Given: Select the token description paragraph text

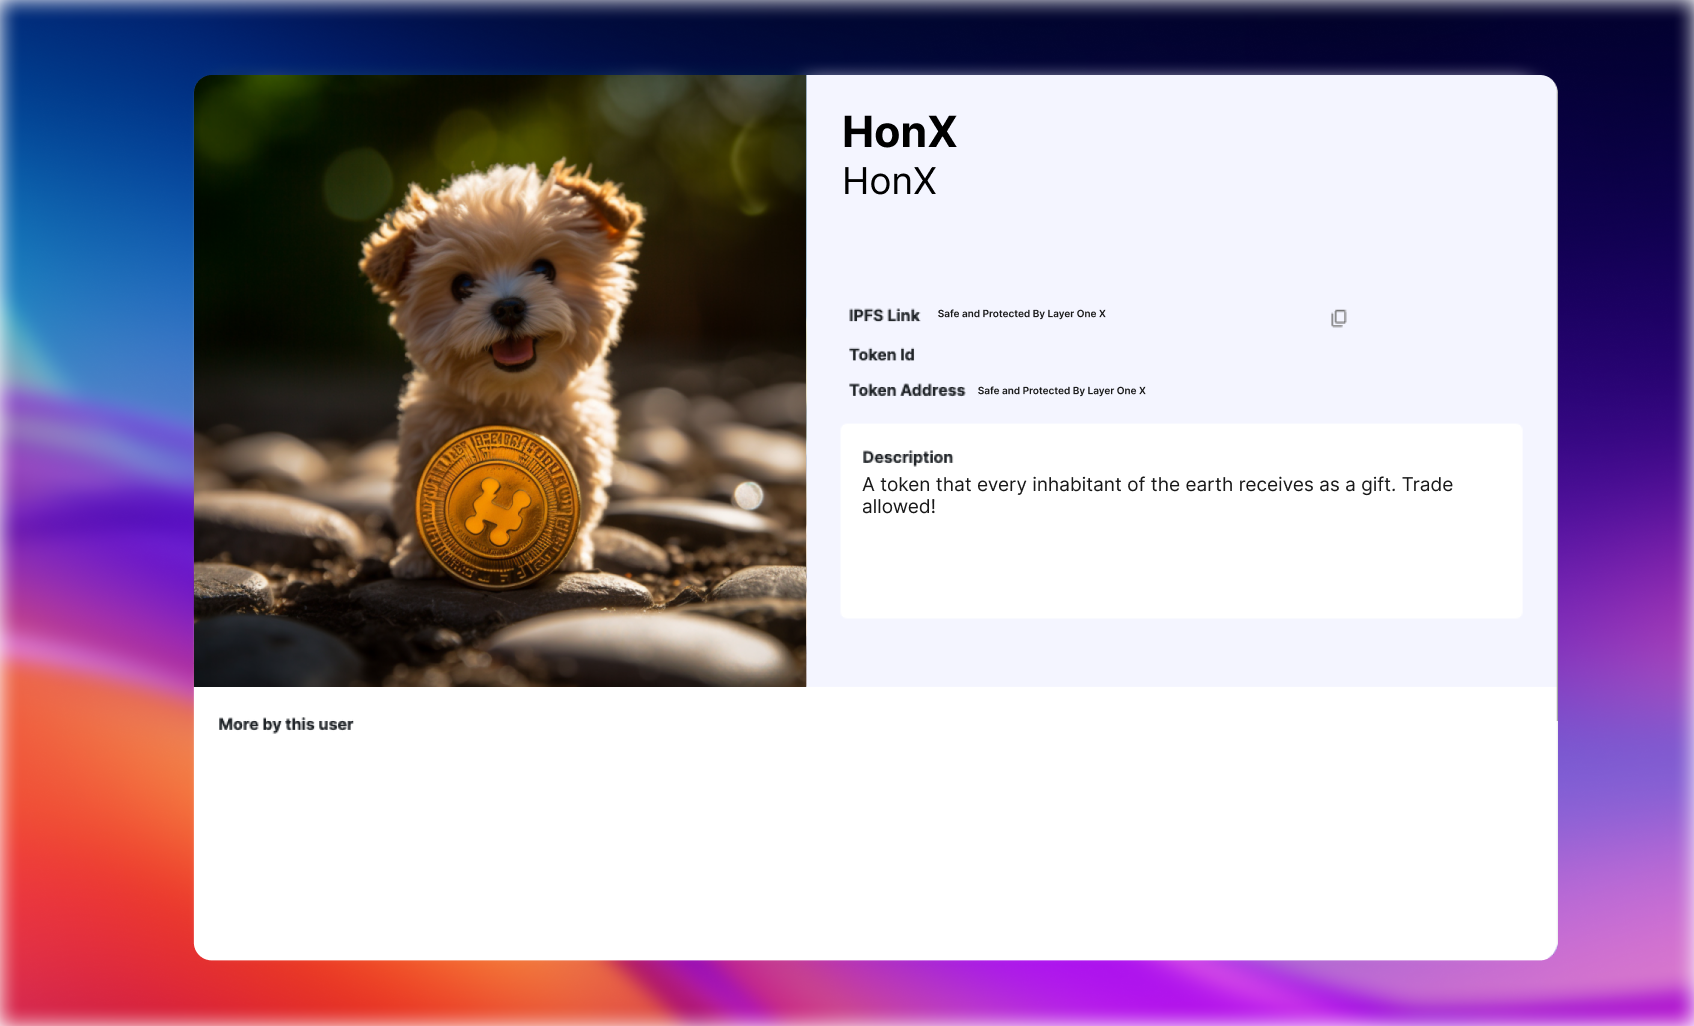Looking at the screenshot, I should pos(1157,495).
